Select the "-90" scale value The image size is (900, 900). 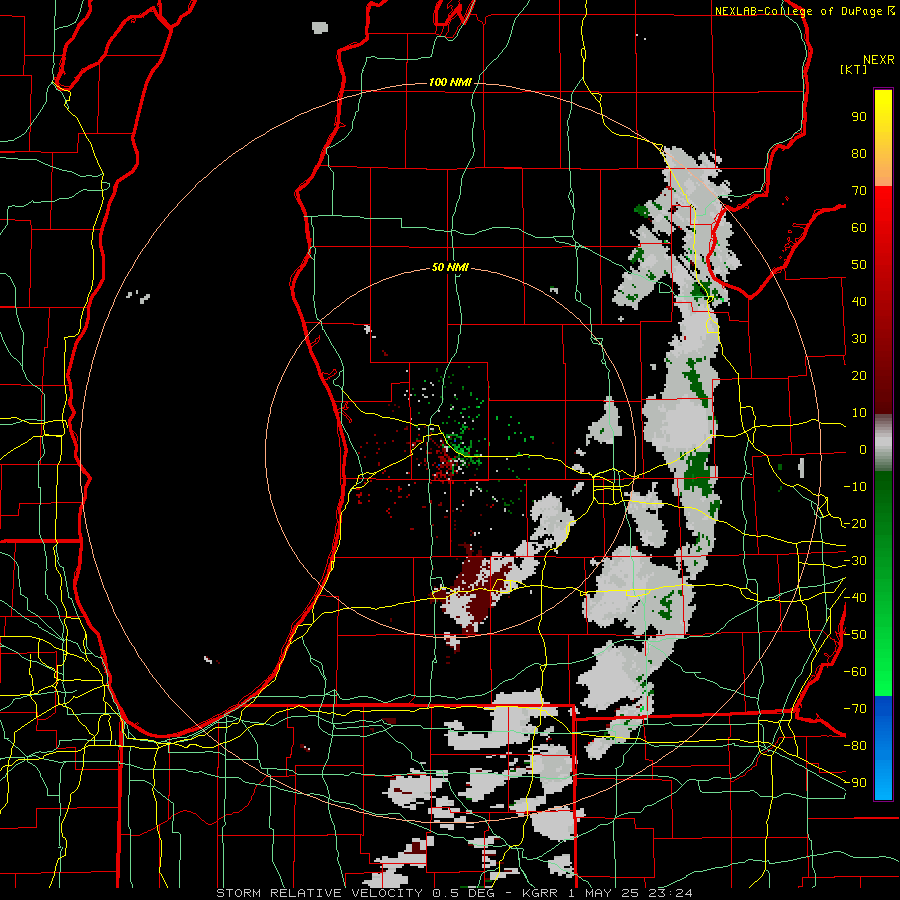pyautogui.click(x=855, y=782)
